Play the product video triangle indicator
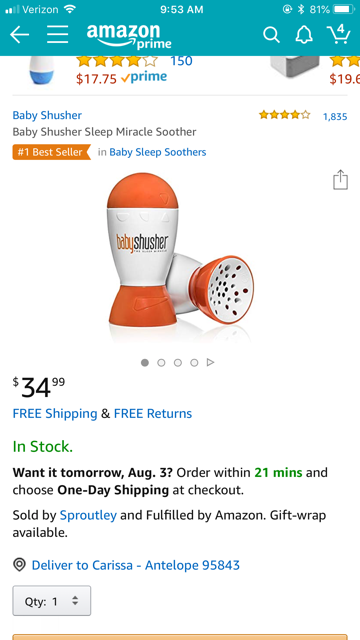 (x=210, y=362)
